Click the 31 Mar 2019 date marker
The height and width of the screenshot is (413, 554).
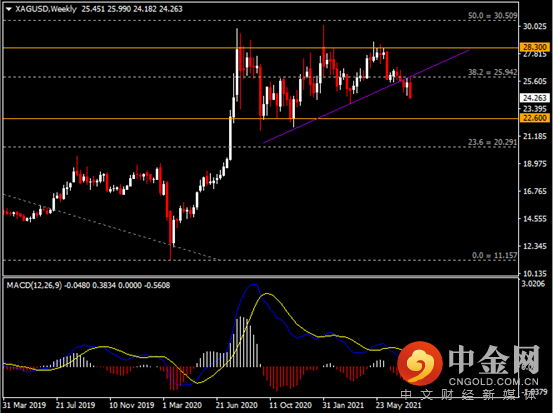pyautogui.click(x=24, y=405)
